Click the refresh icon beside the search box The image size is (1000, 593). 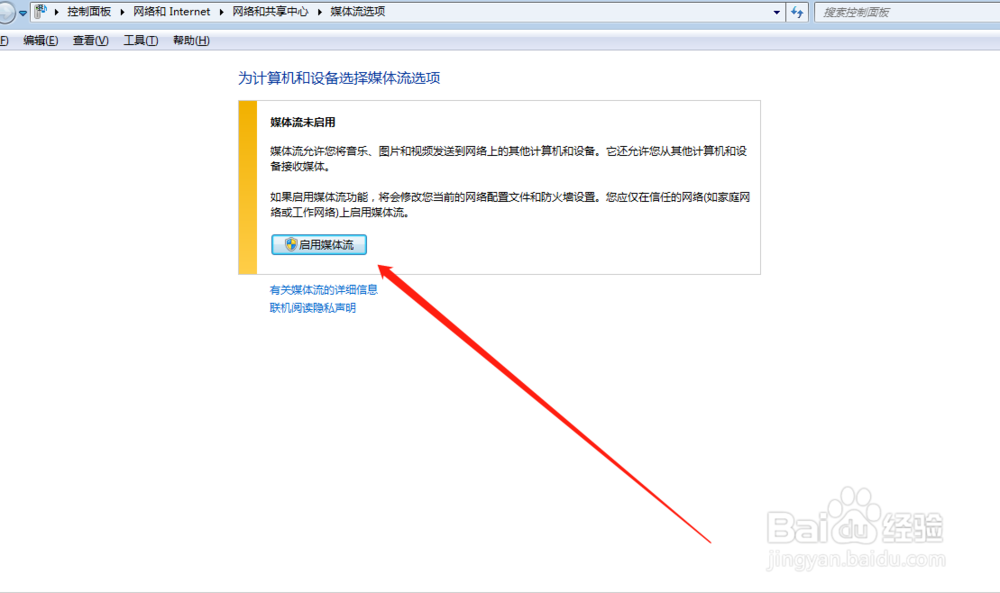point(795,11)
